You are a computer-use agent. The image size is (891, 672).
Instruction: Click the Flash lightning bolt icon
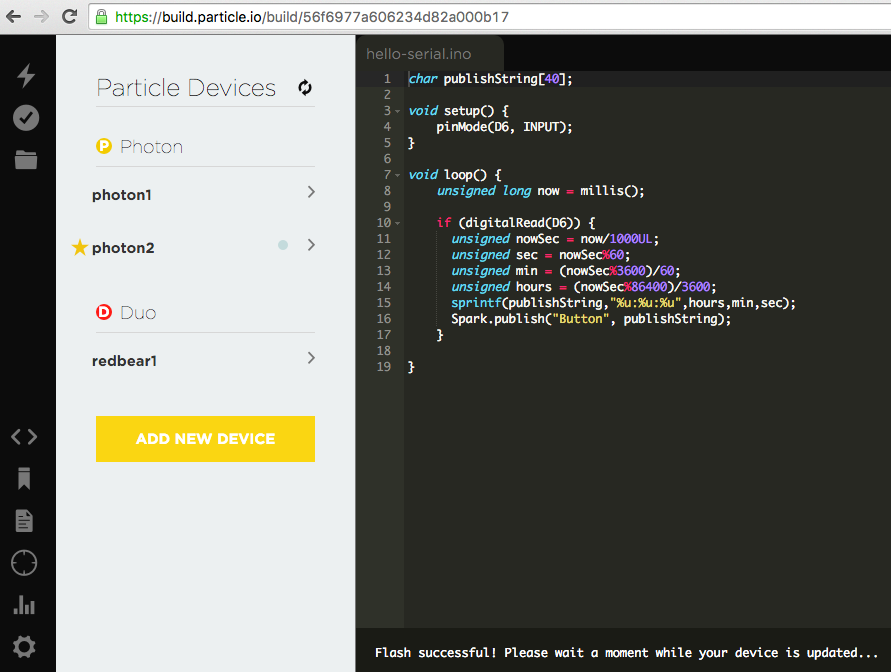pos(26,76)
